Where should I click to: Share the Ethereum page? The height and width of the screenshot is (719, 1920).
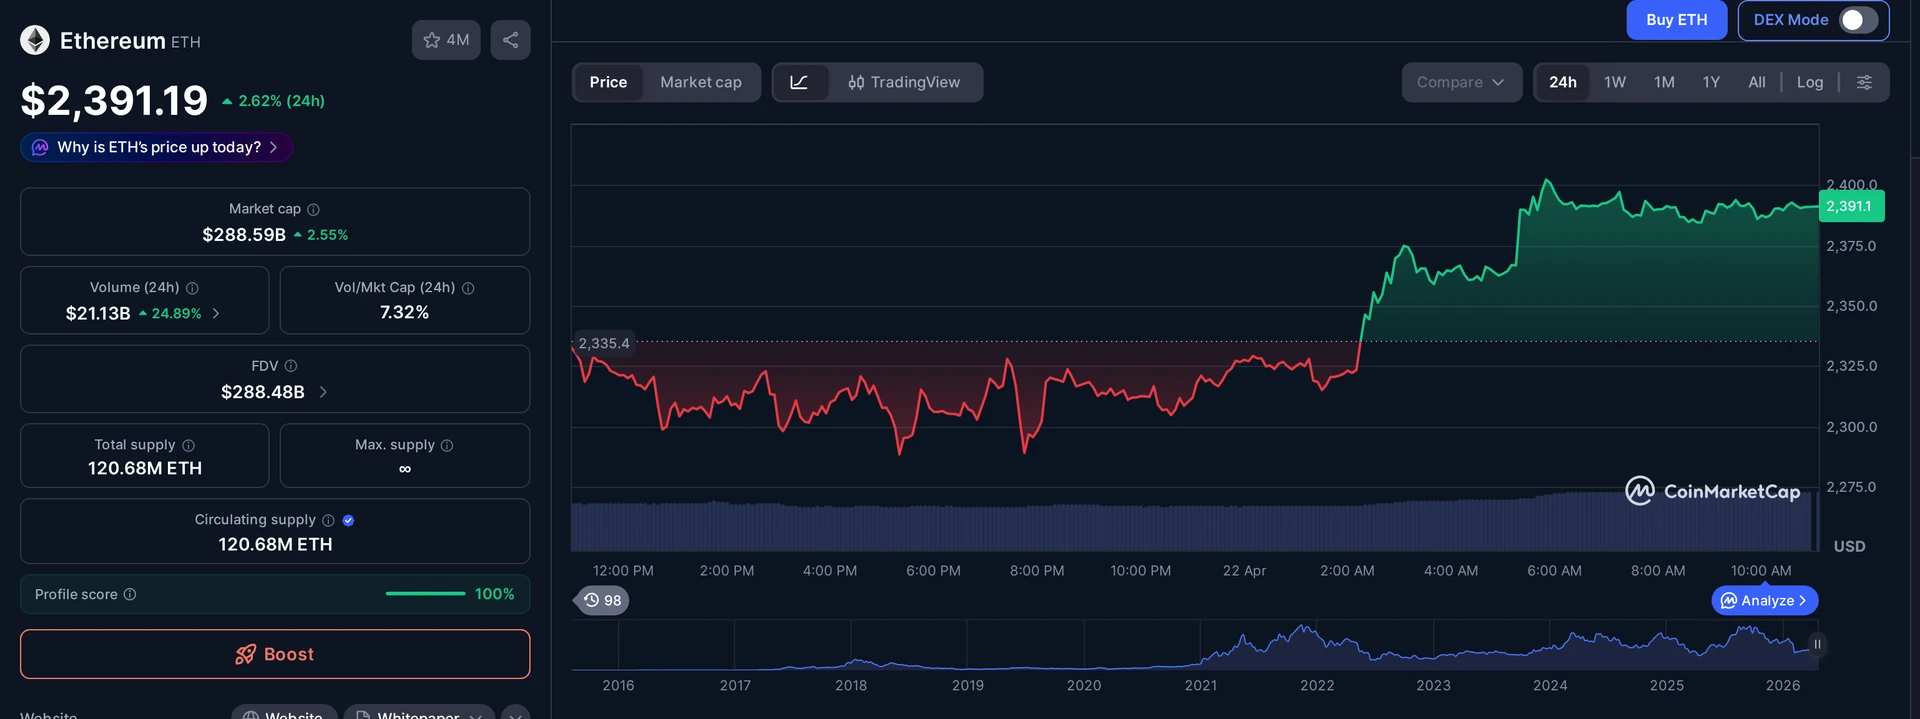510,40
